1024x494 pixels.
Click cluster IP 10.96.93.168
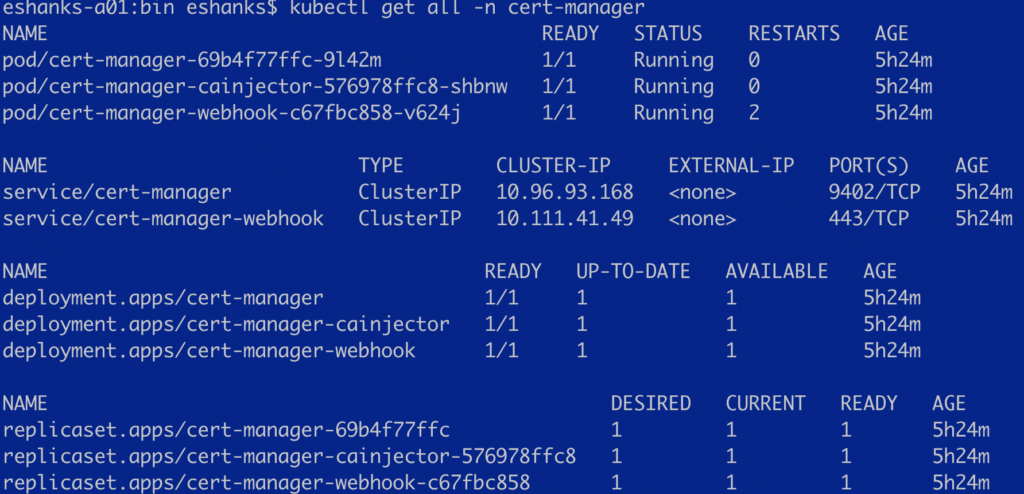(x=565, y=192)
